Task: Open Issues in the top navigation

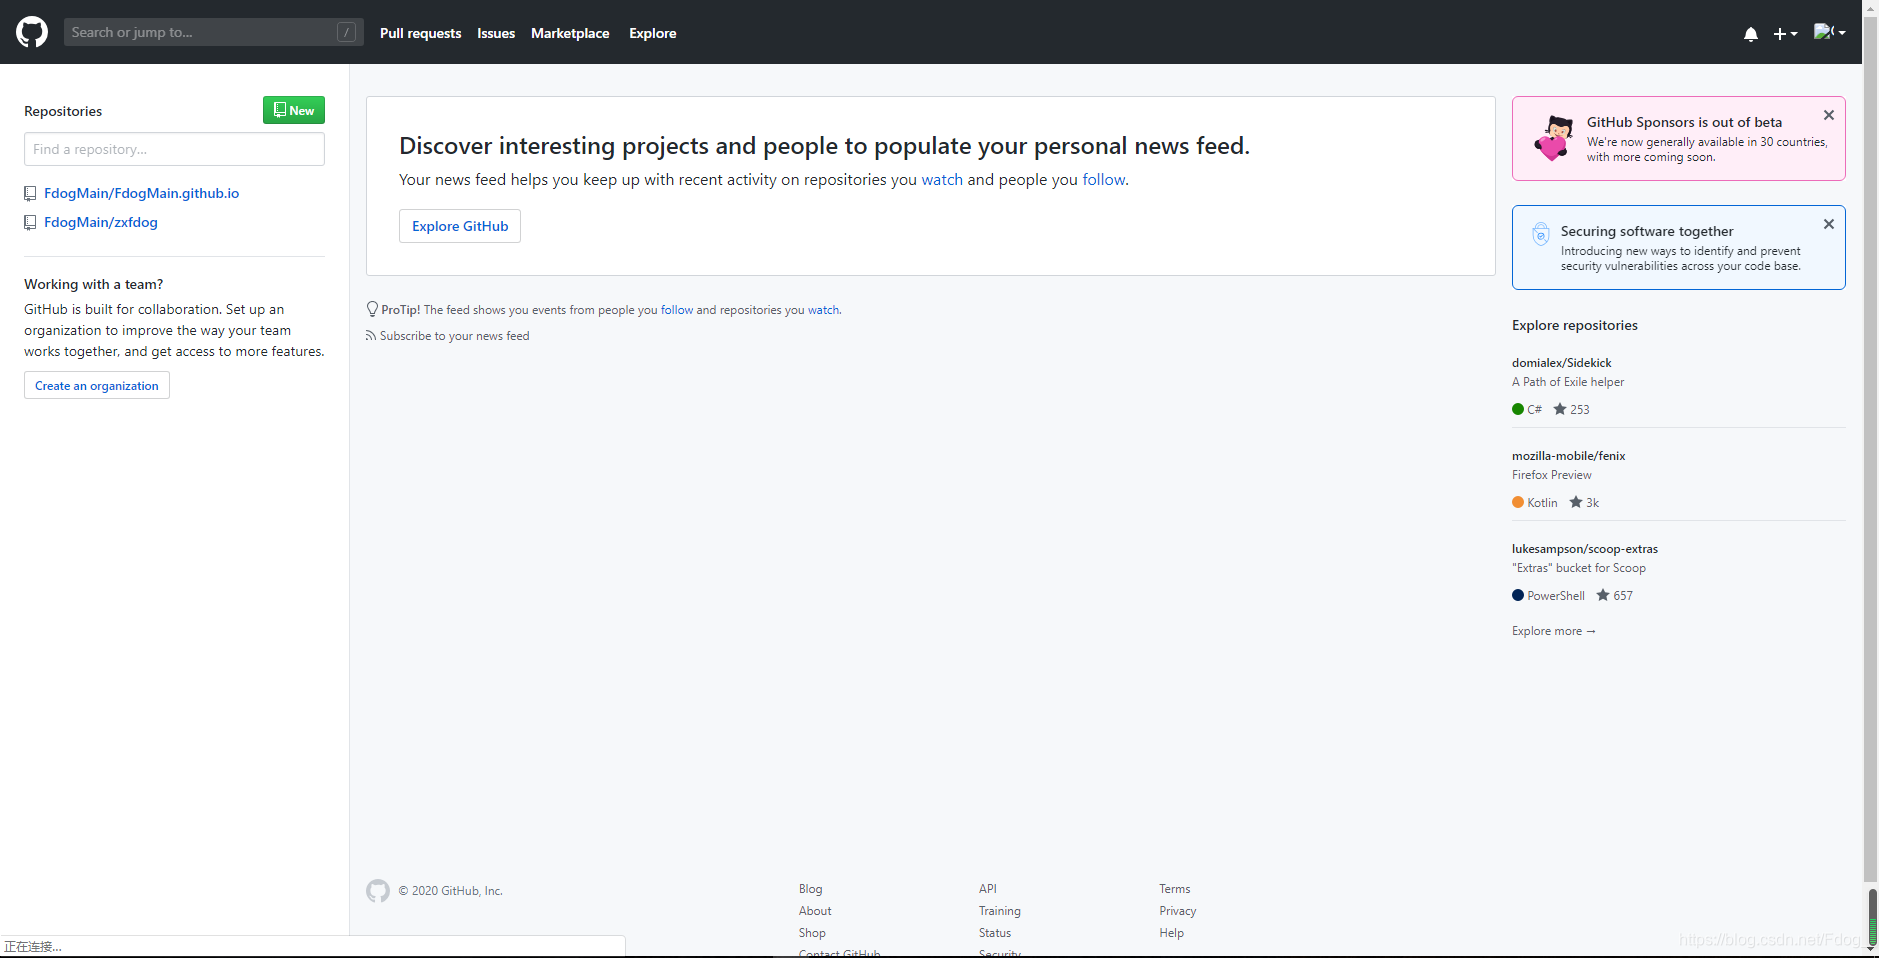Action: pyautogui.click(x=496, y=33)
